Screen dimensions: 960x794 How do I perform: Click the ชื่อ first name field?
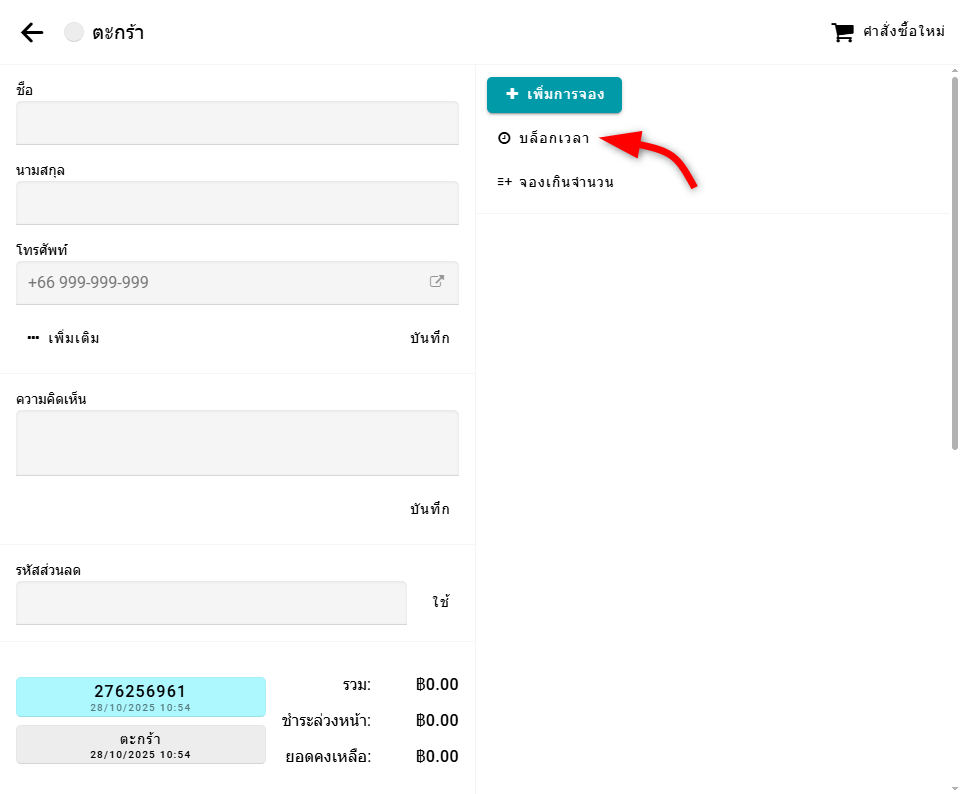237,123
